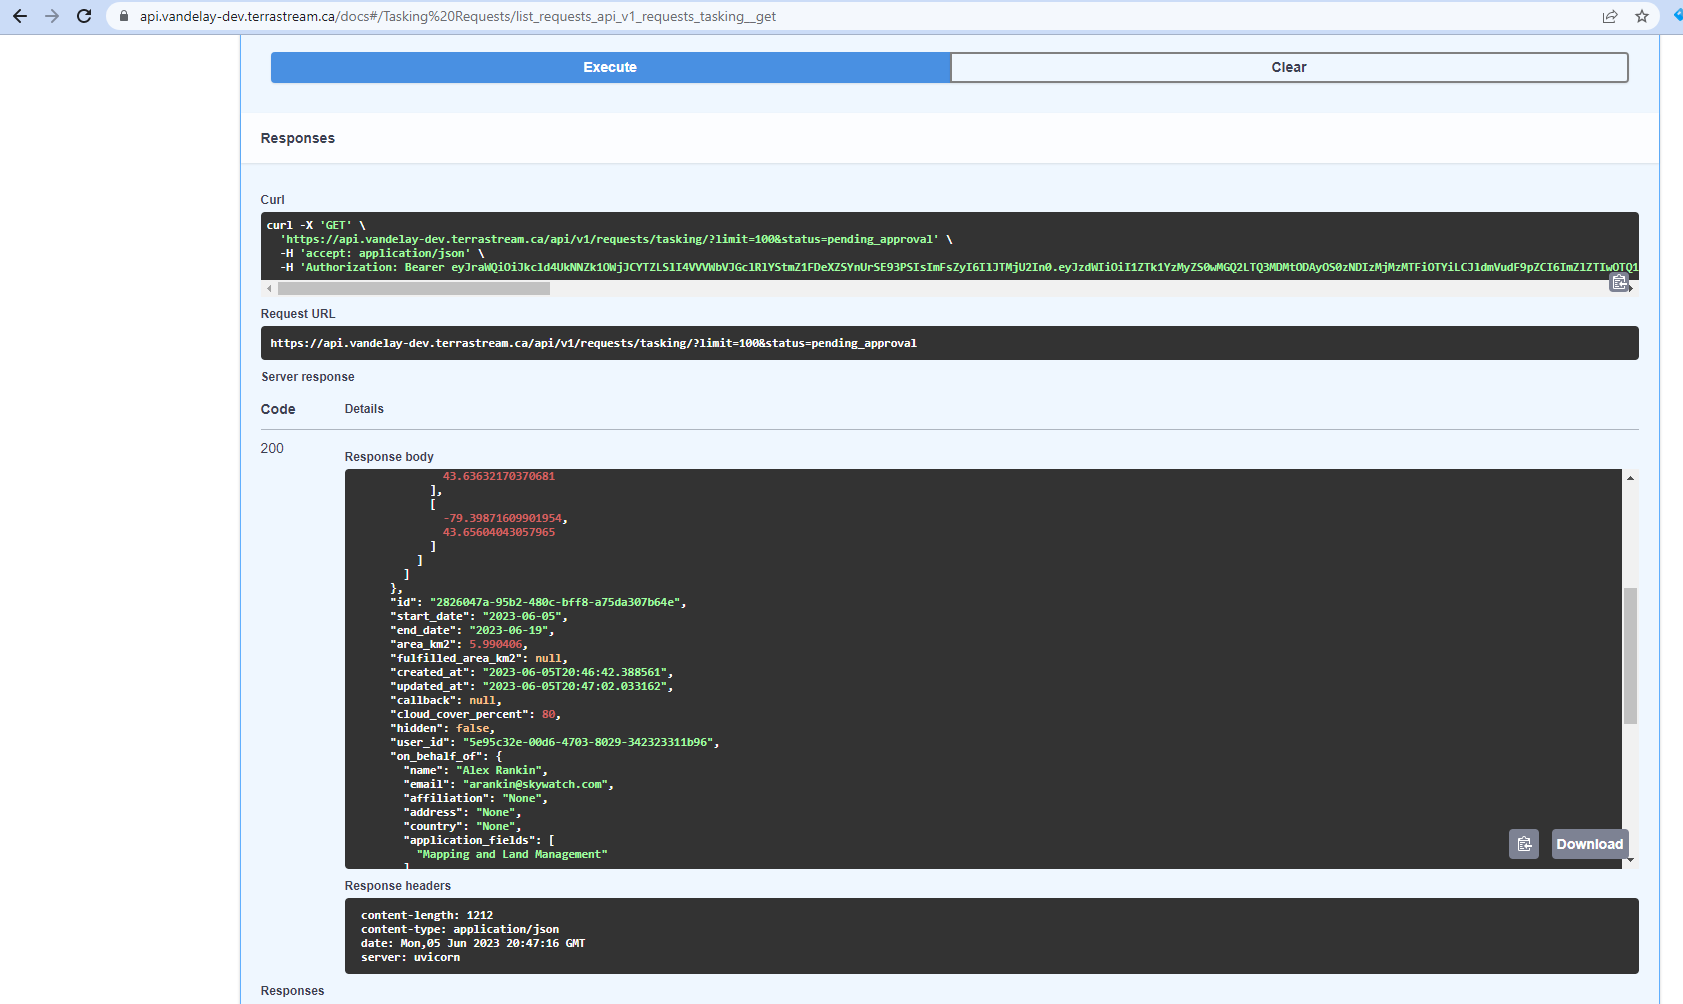Viewport: 1683px width, 1004px height.
Task: Click the date header line
Action: pyautogui.click(x=473, y=943)
